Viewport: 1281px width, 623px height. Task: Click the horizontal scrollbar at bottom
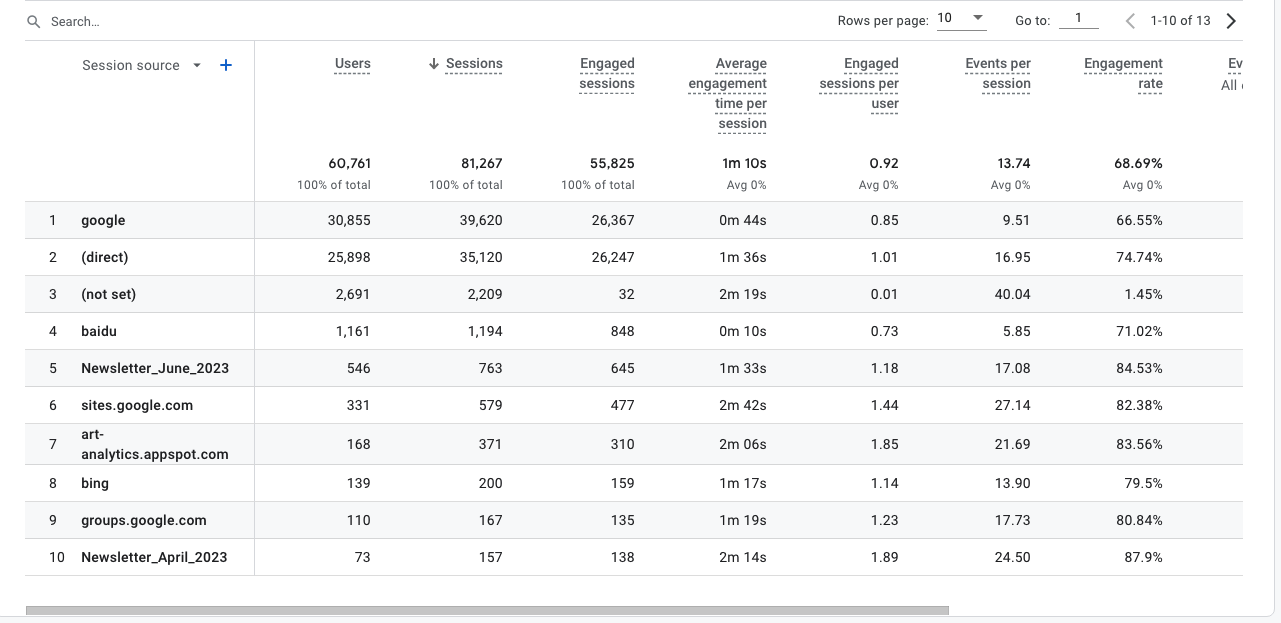(x=487, y=610)
